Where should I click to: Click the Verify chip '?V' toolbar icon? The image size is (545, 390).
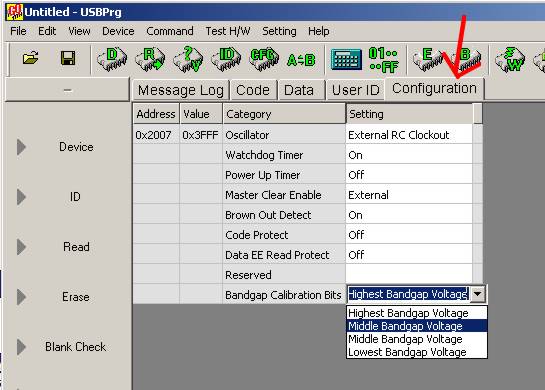coord(188,59)
